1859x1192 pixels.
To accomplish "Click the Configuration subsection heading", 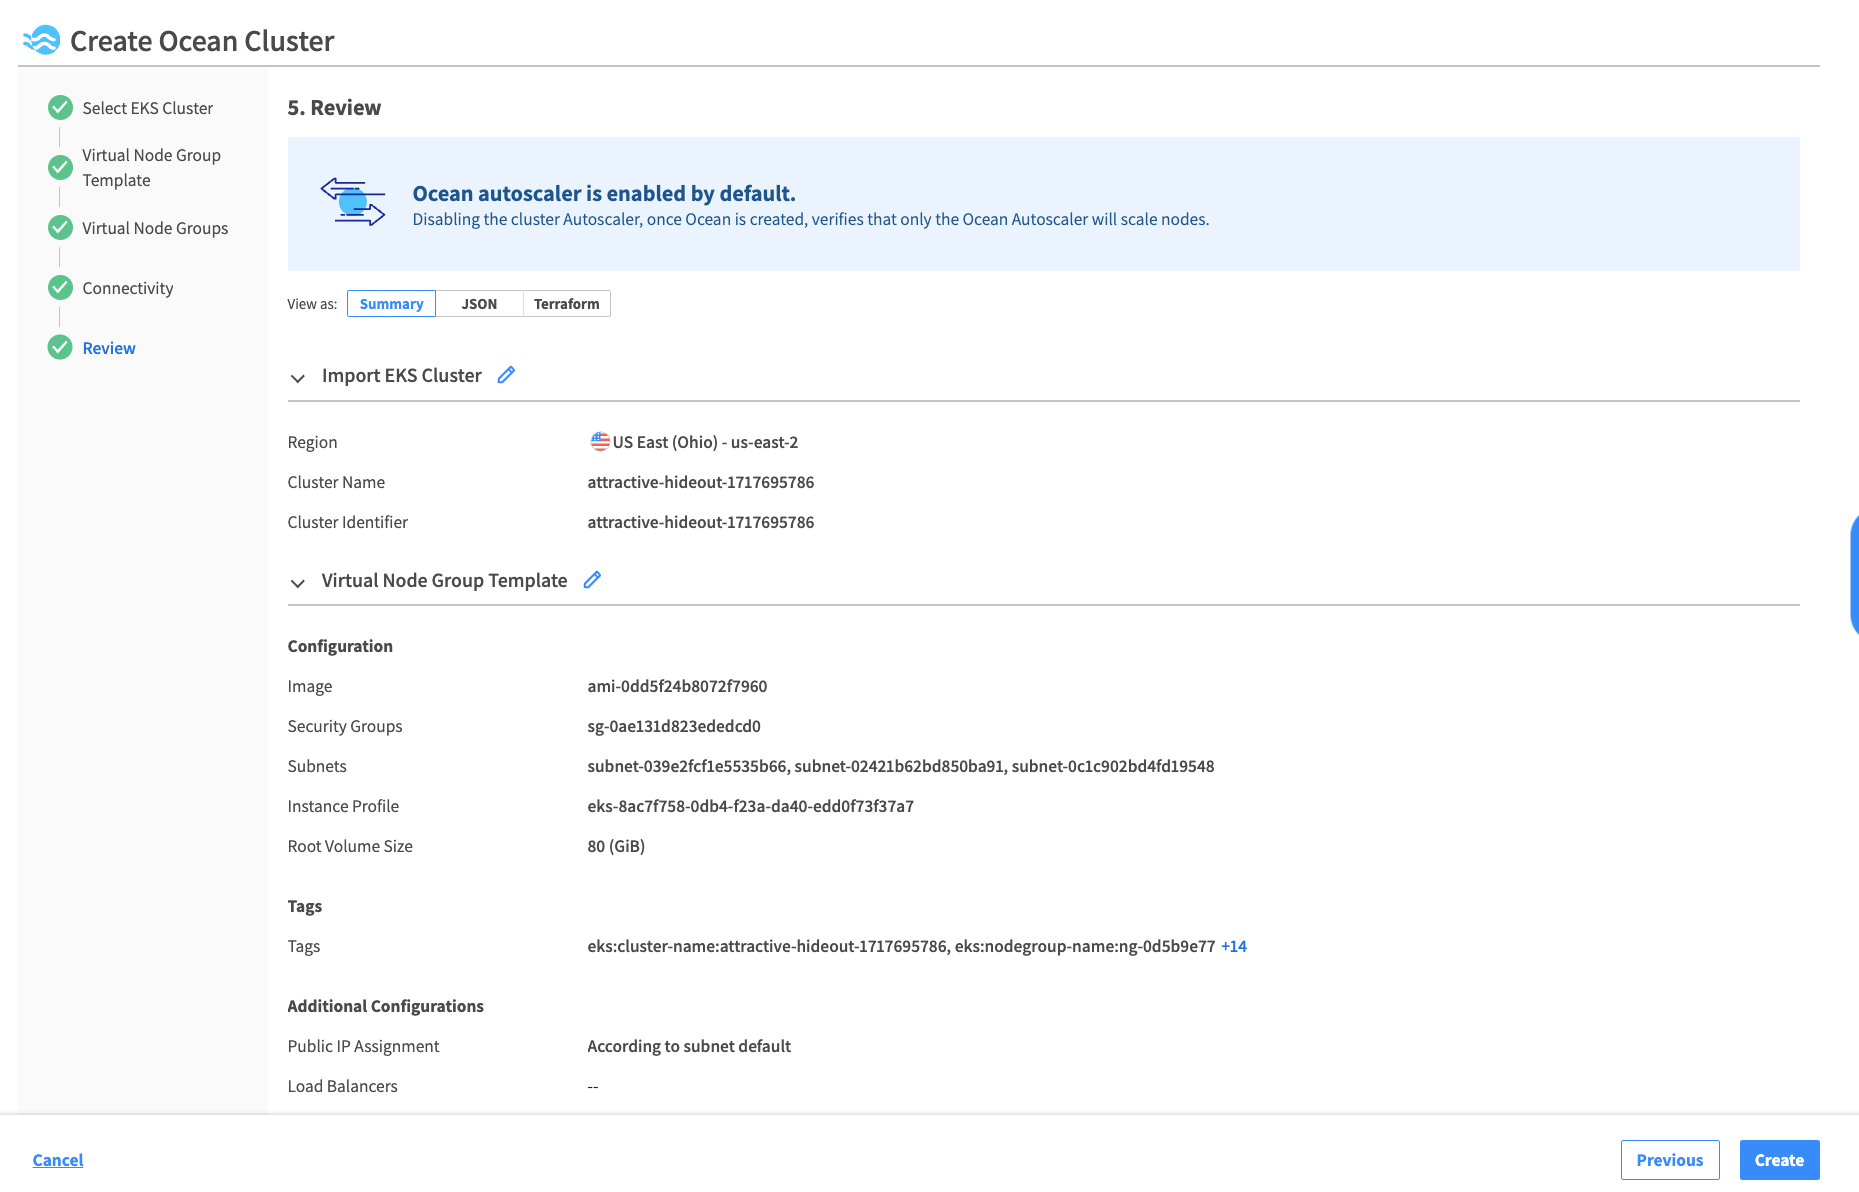I will click(340, 646).
